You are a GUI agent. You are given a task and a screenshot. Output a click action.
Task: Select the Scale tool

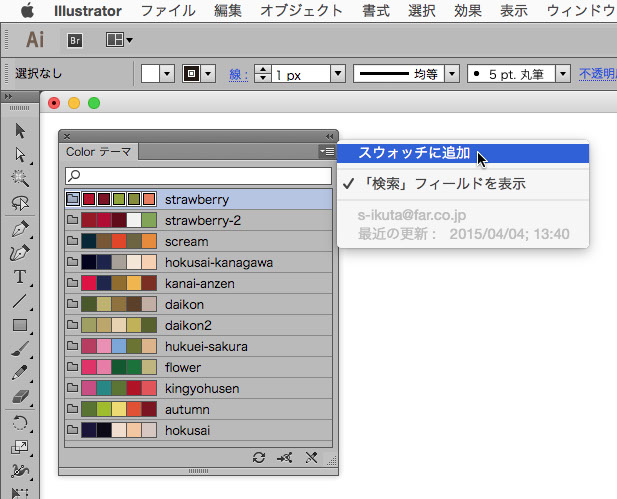tap(20, 447)
